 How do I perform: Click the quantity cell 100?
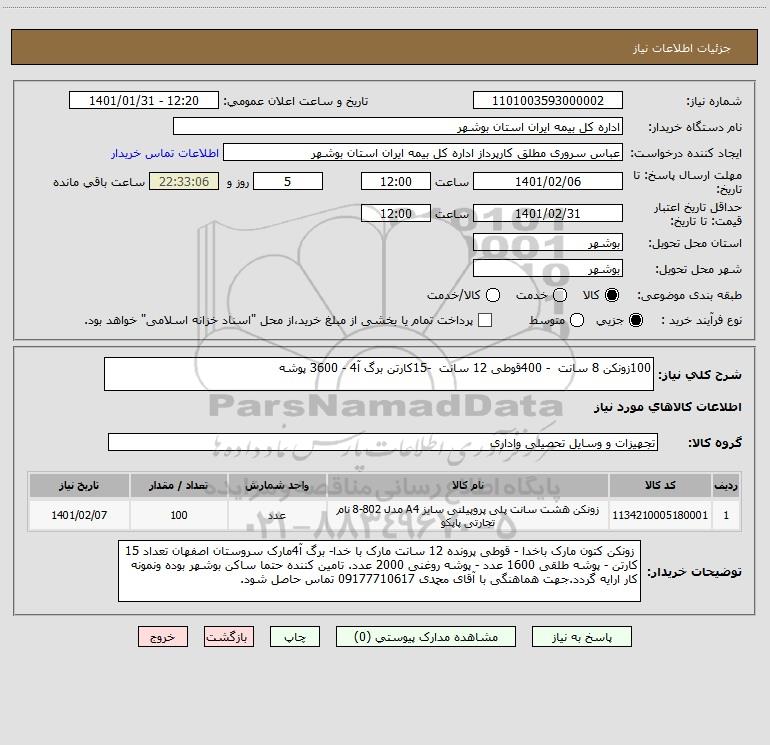[179, 515]
